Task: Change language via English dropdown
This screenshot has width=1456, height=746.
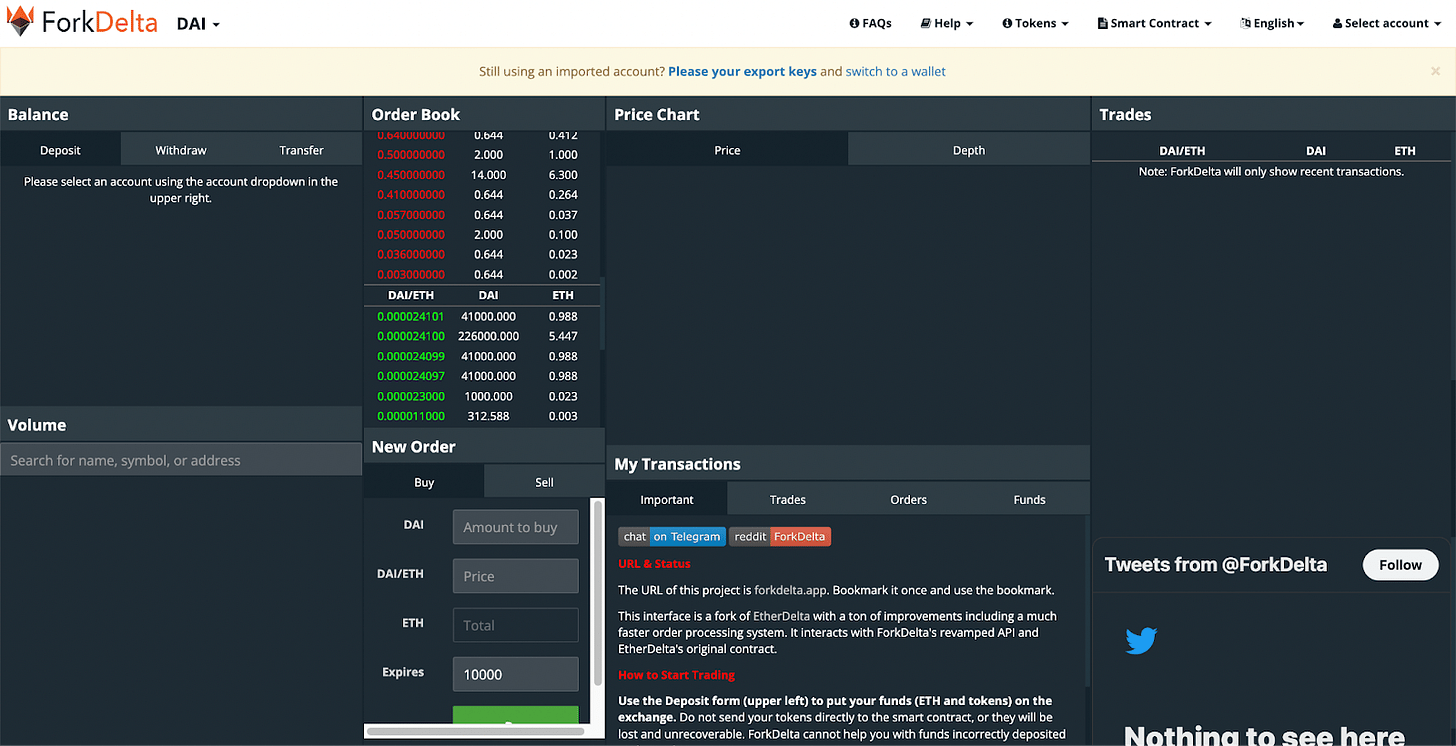Action: pyautogui.click(x=1272, y=23)
